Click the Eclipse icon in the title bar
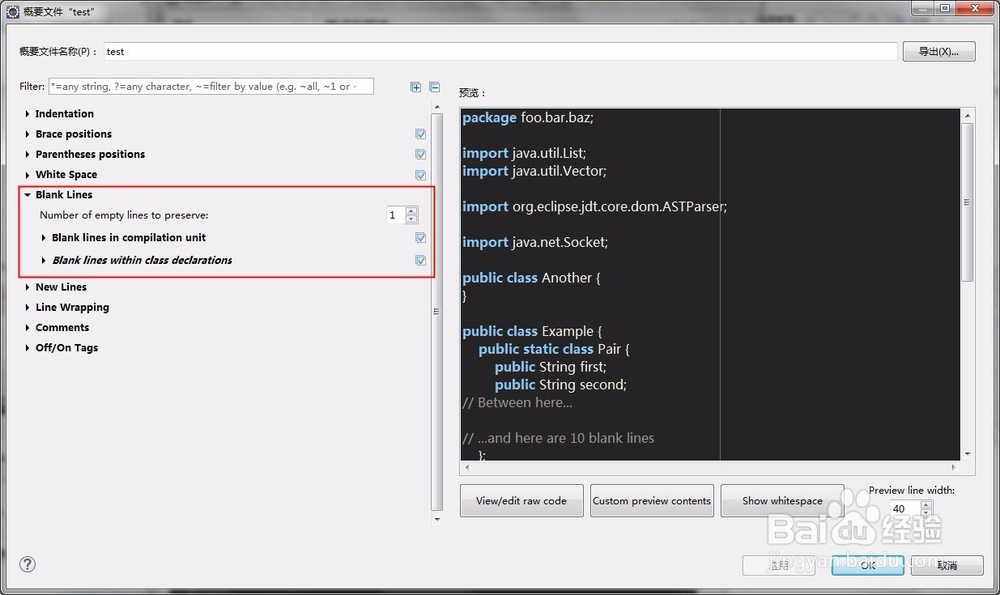Viewport: 1000px width, 595px height. coord(13,11)
